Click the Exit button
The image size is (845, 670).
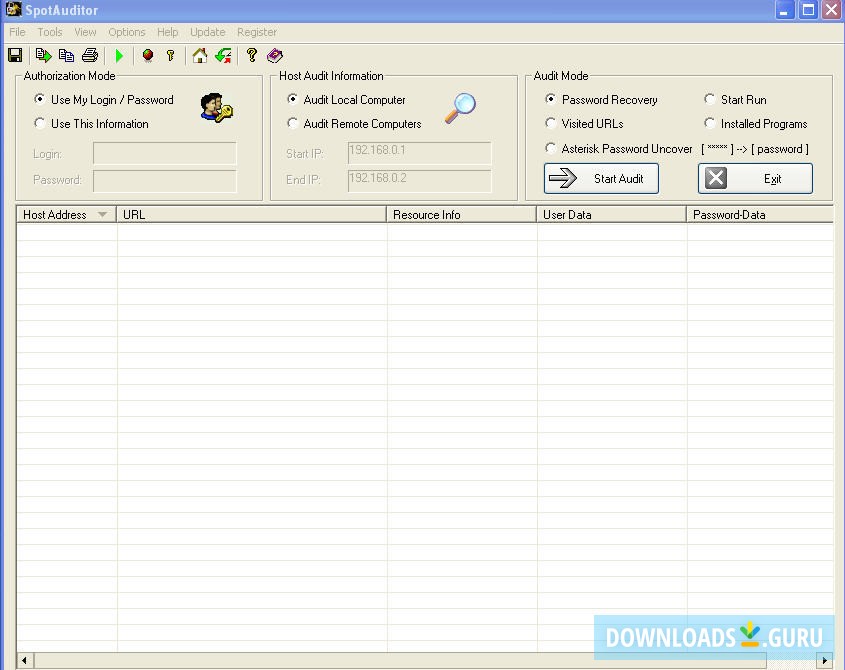755,178
